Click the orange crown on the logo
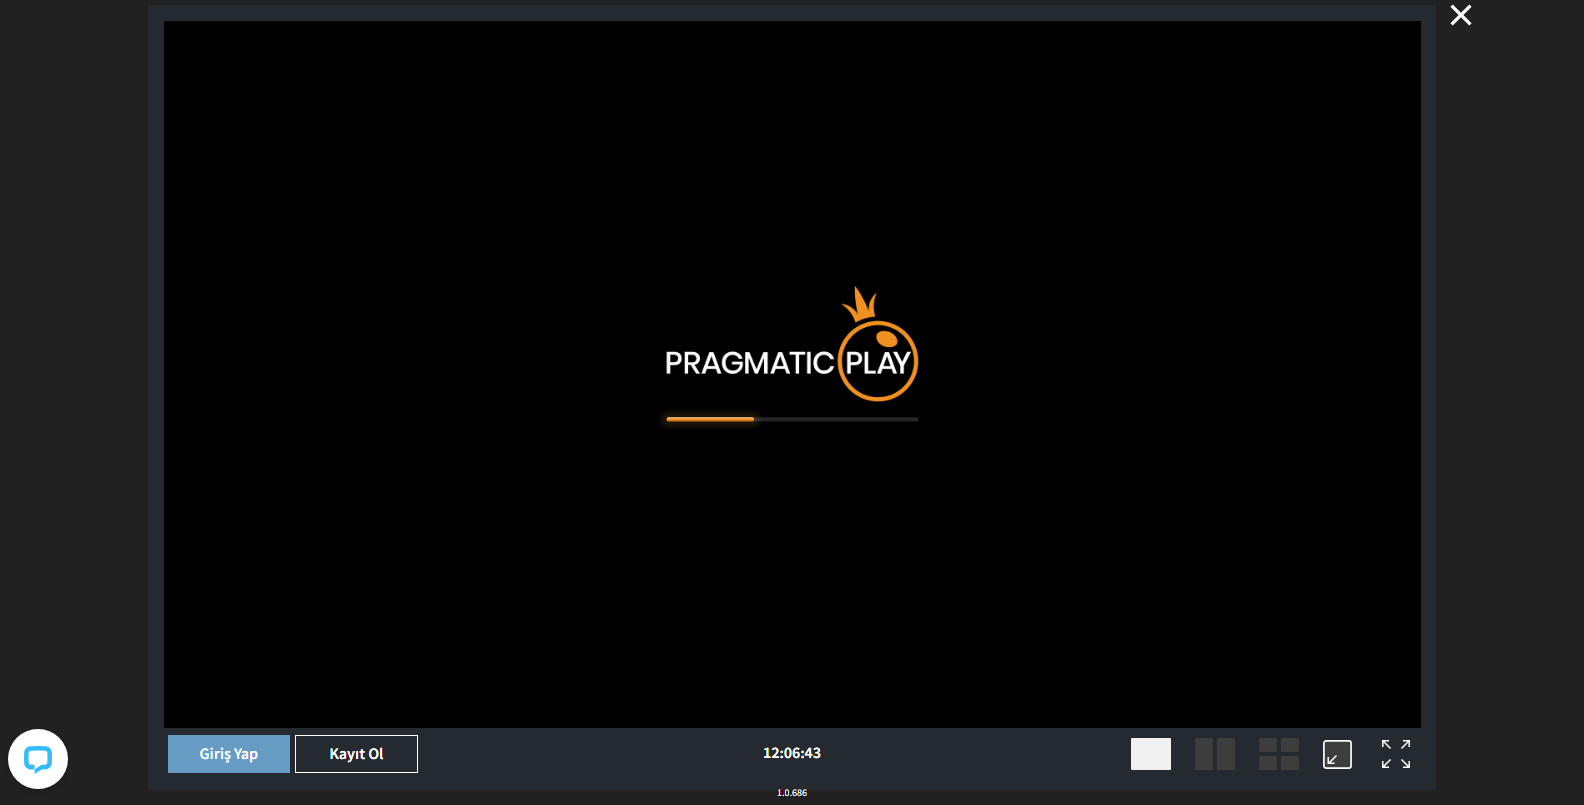1584x805 pixels. tap(859, 304)
